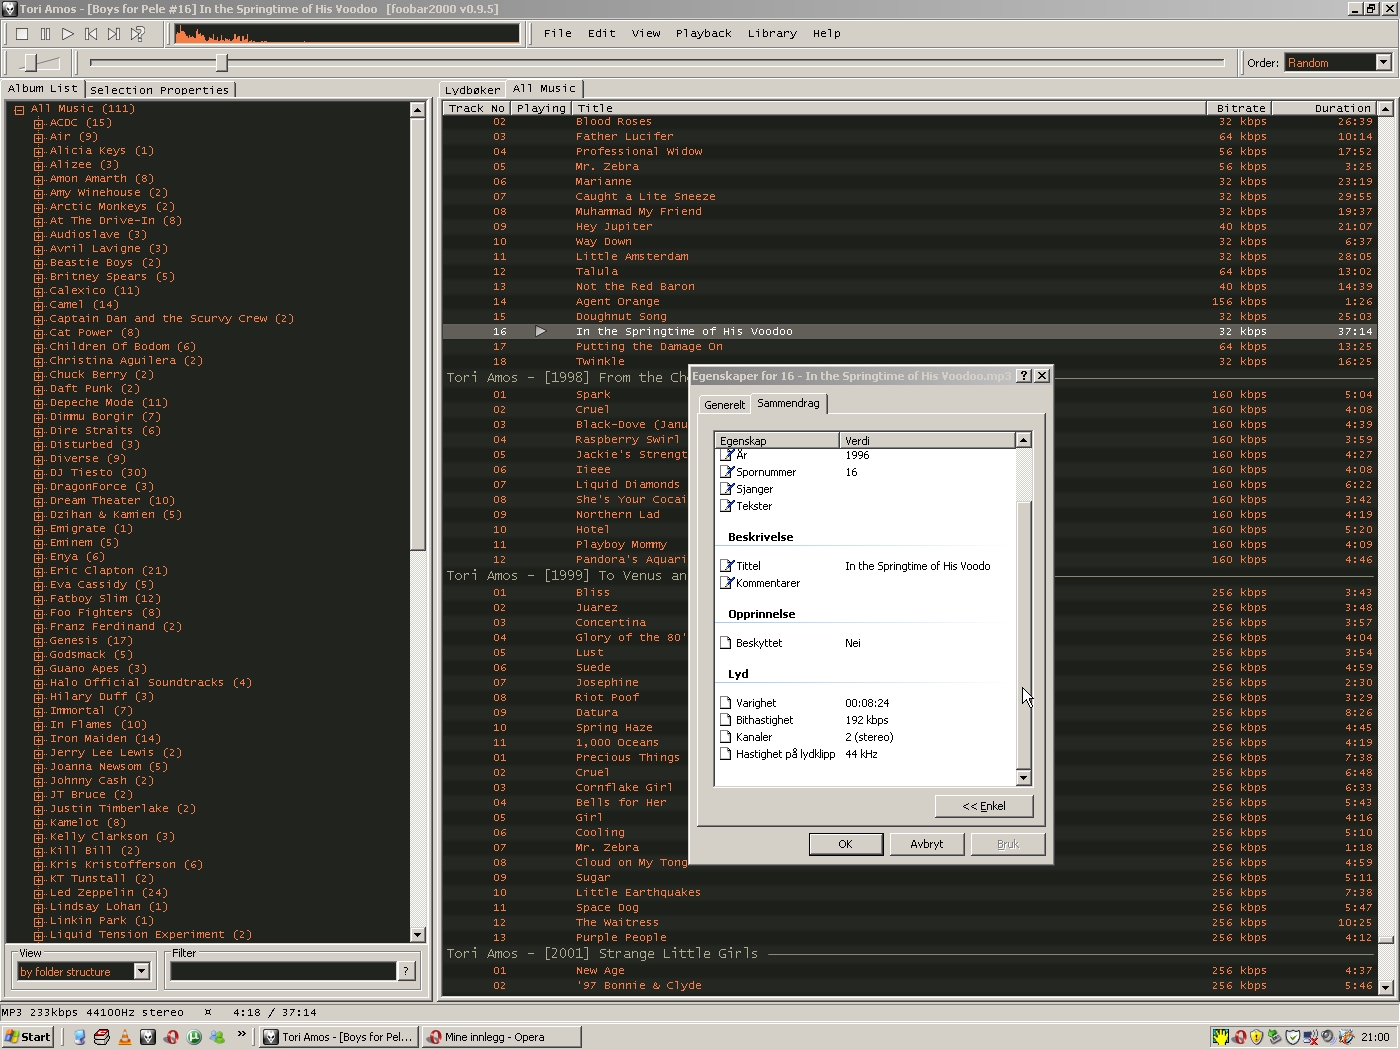
Task: Launch VLC from quick launch
Action: (x=125, y=1037)
